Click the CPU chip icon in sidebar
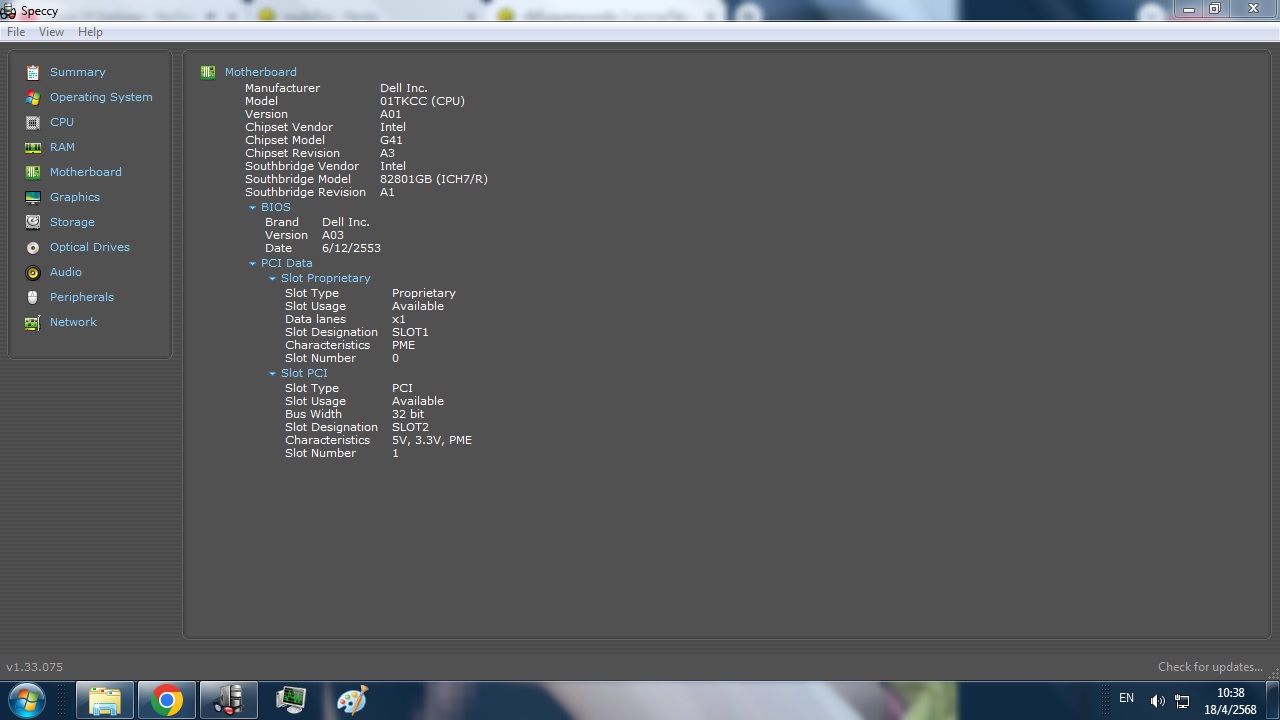Screen dimensions: 1280x720 tap(33, 122)
